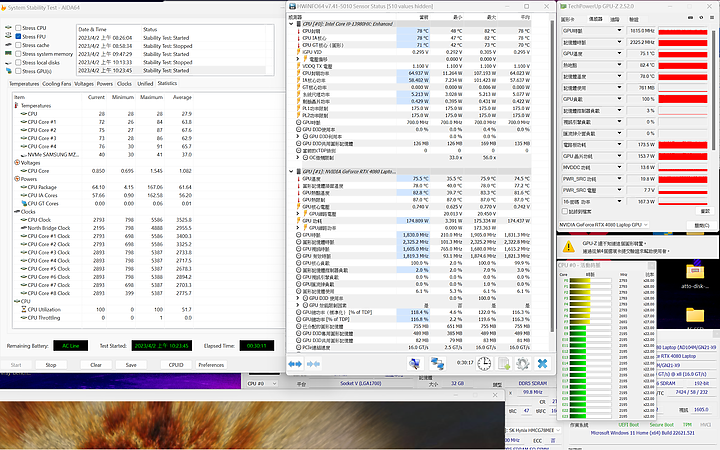Image resolution: width=720 pixels, height=450 pixels.
Task: Click HWiNFO network remote monitors icon
Action: coord(437,364)
